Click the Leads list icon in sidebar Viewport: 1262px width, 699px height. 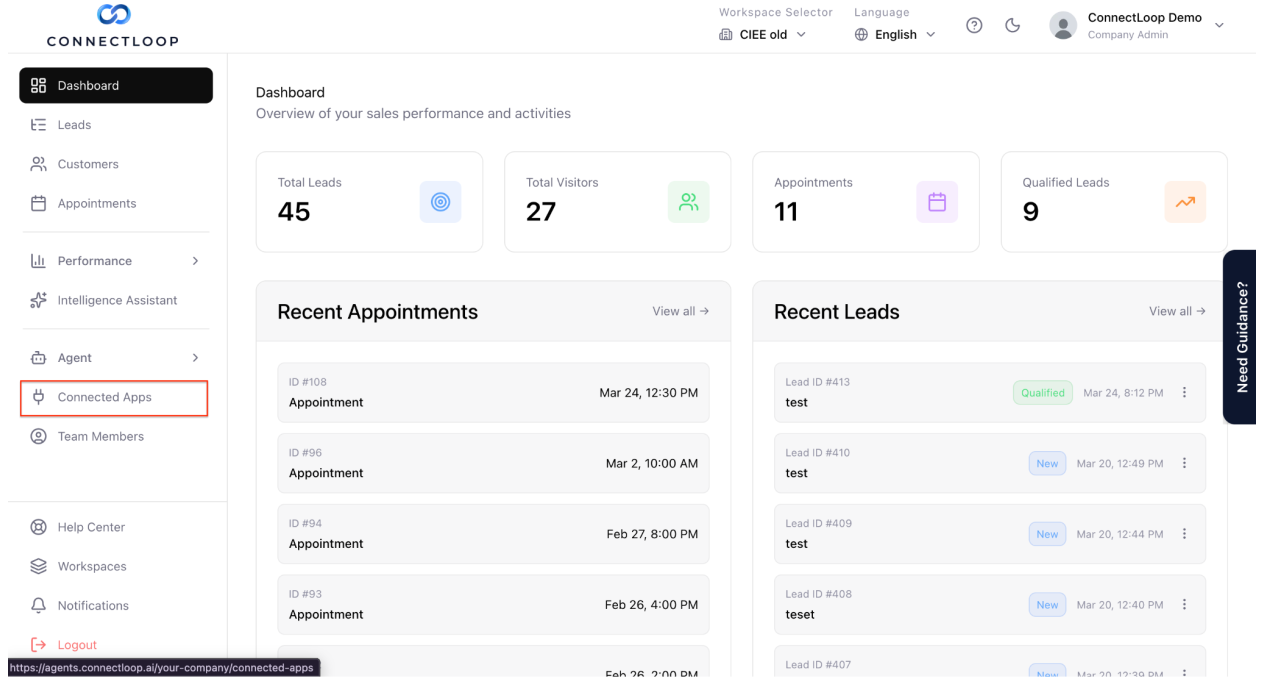click(39, 125)
